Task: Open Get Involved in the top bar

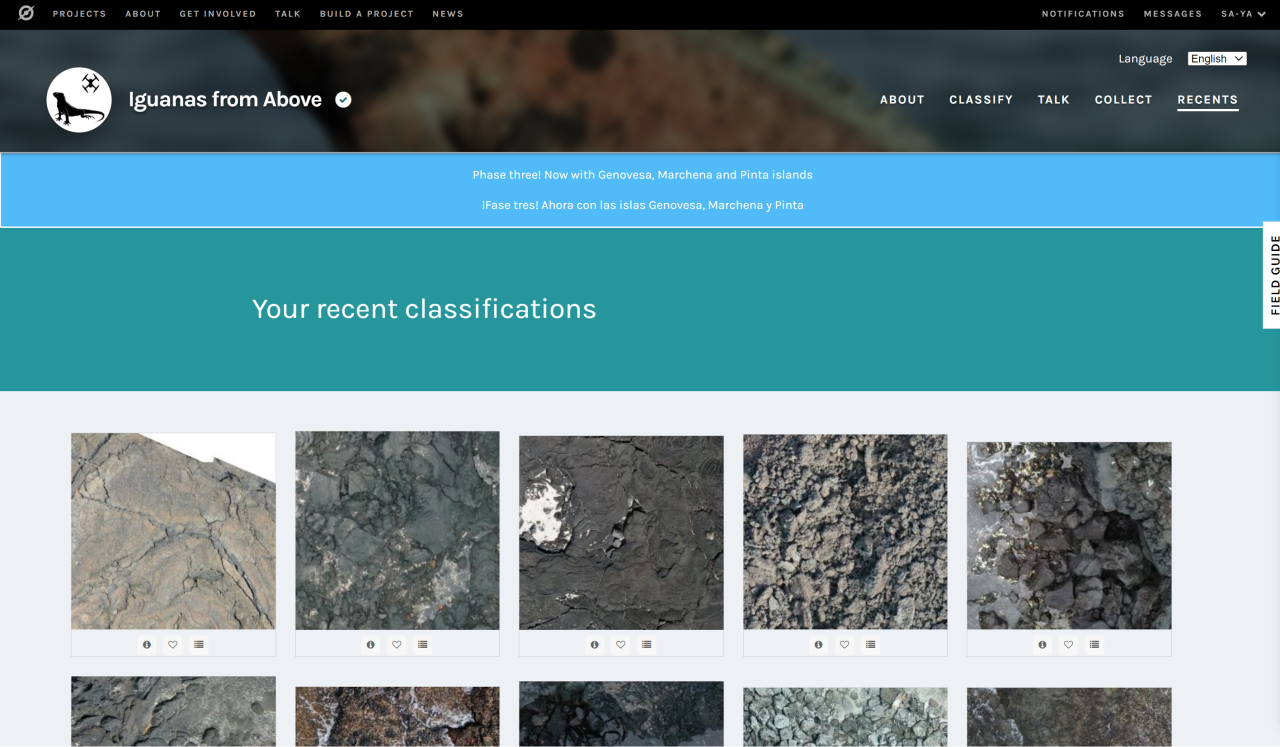Action: pyautogui.click(x=218, y=14)
